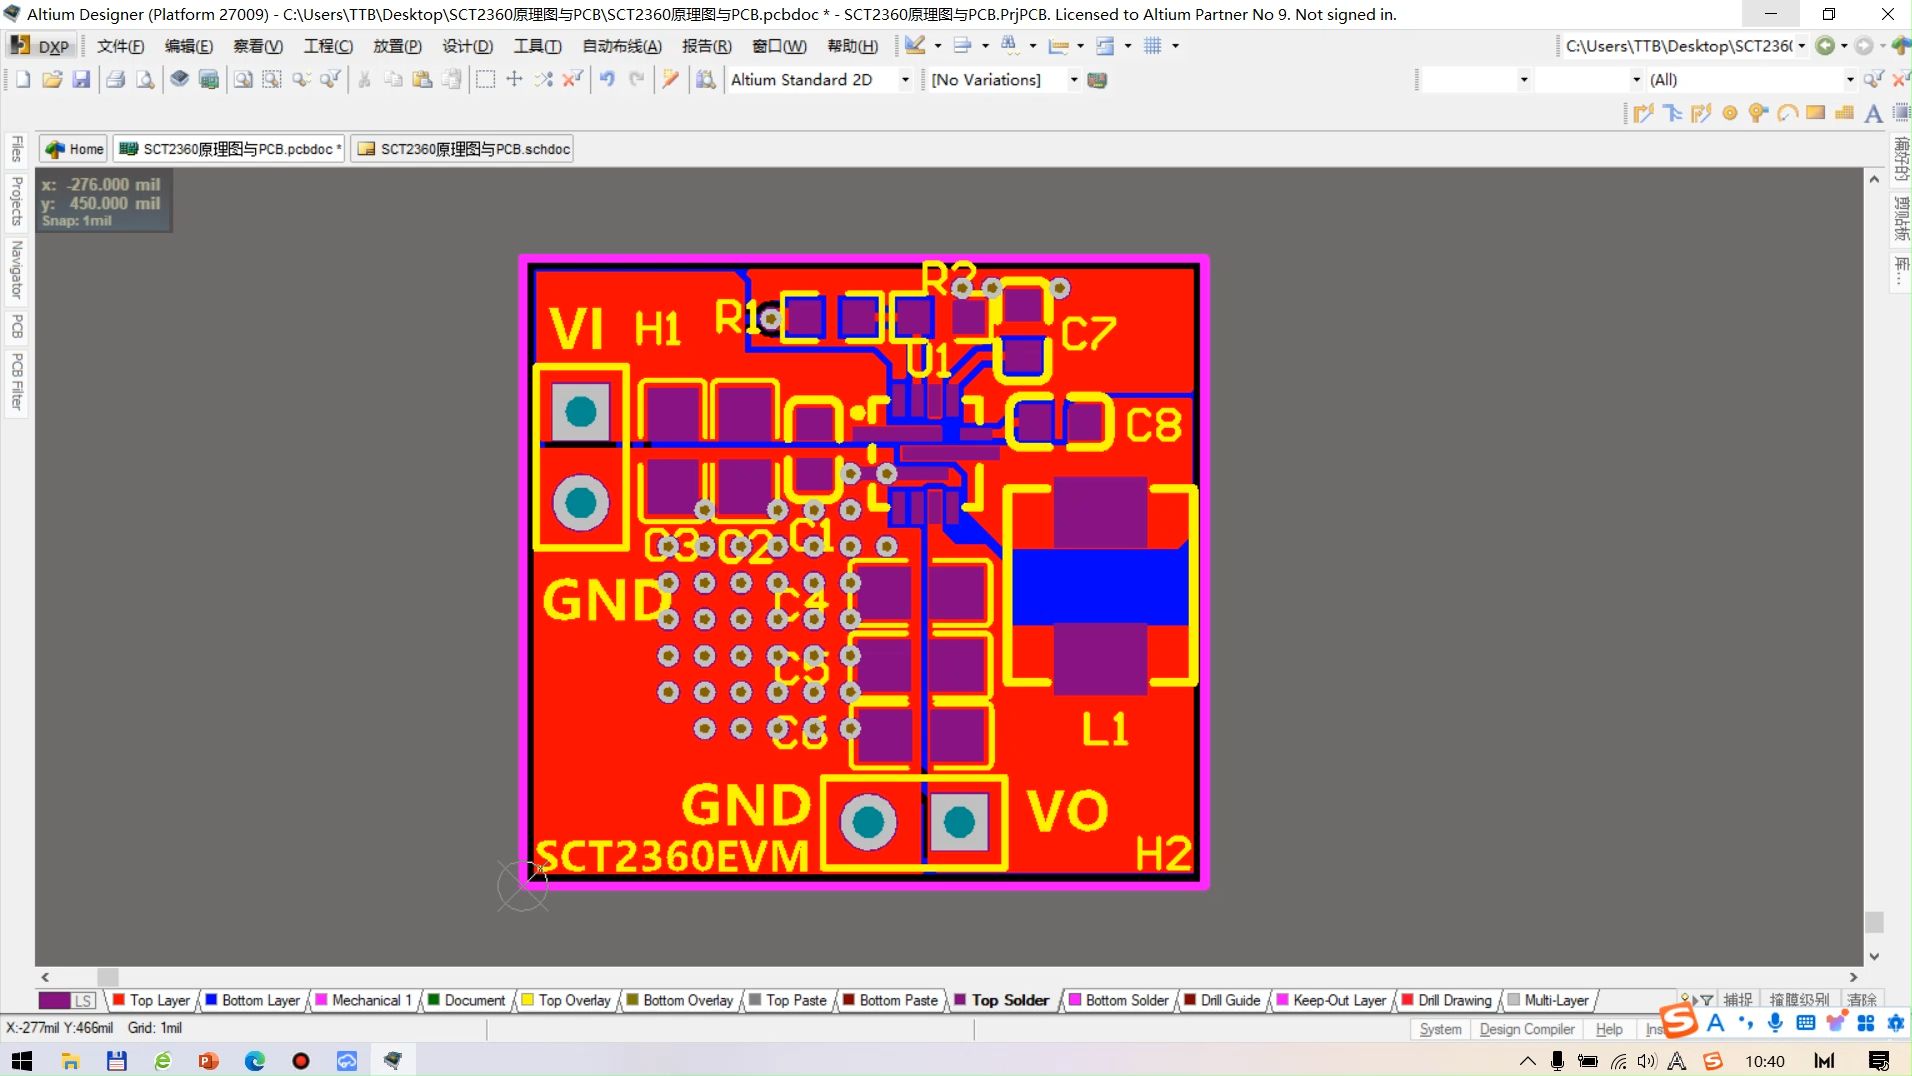
Task: Click the Top Overlay yellow swatch
Action: pyautogui.click(x=527, y=1000)
